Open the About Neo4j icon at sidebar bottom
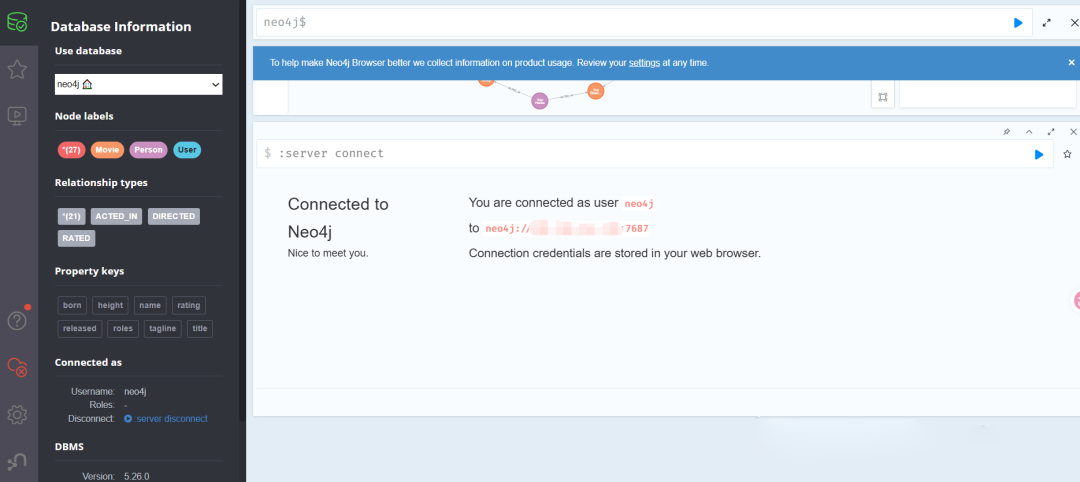Viewport: 1080px width, 482px height. coord(17,461)
